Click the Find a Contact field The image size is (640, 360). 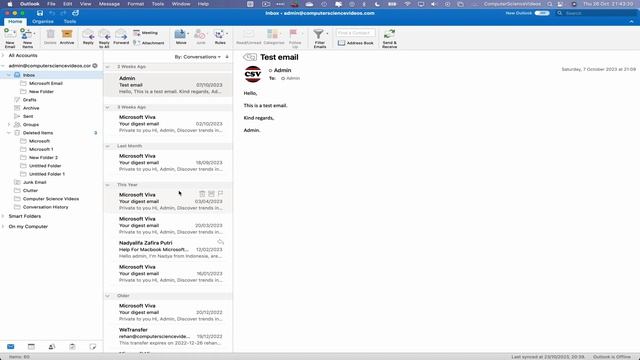[356, 33]
